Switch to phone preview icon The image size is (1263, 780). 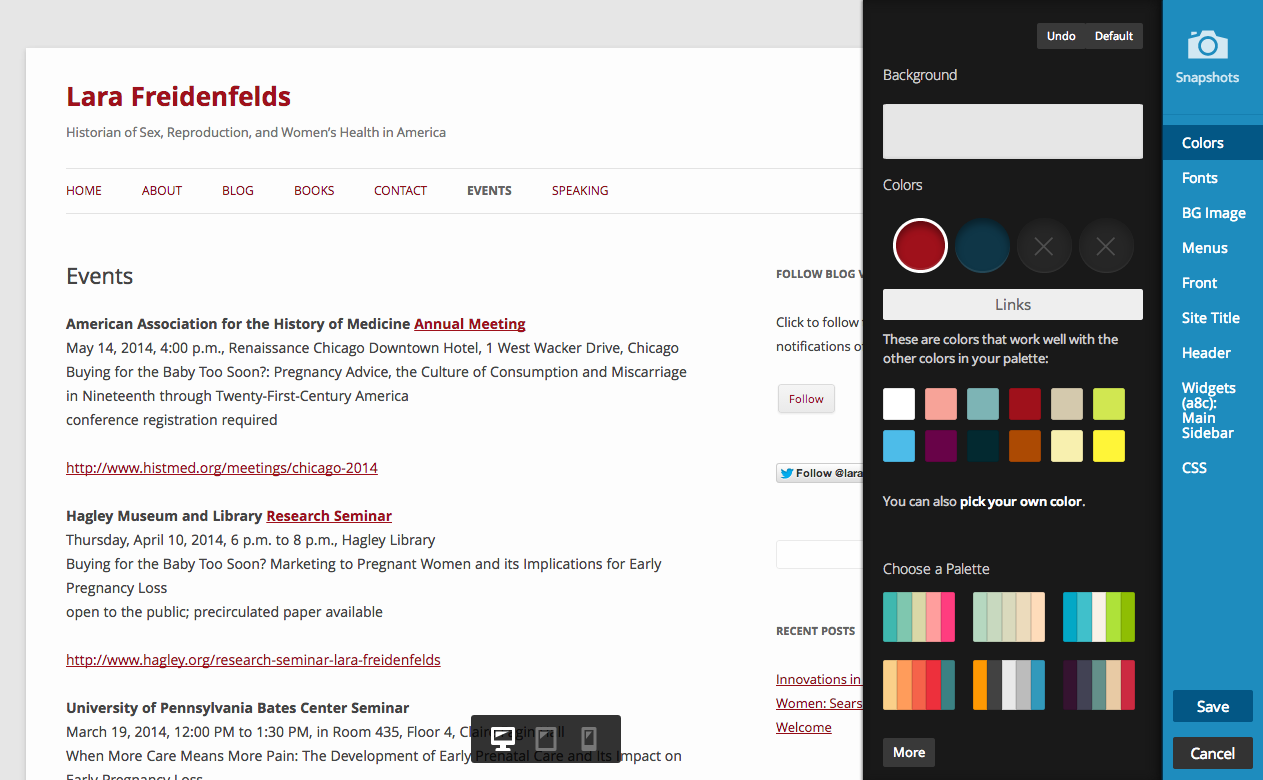point(589,739)
